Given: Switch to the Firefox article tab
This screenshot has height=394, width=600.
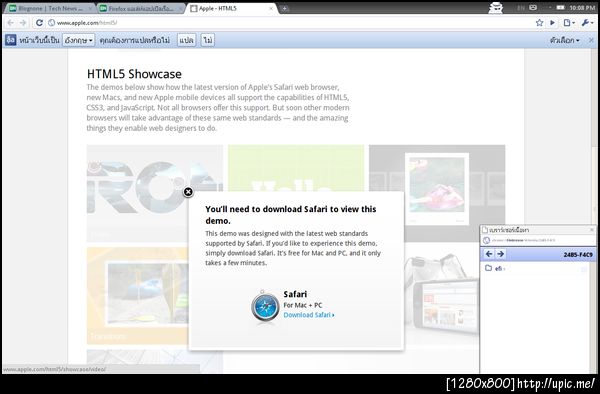Looking at the screenshot, I should pyautogui.click(x=140, y=8).
